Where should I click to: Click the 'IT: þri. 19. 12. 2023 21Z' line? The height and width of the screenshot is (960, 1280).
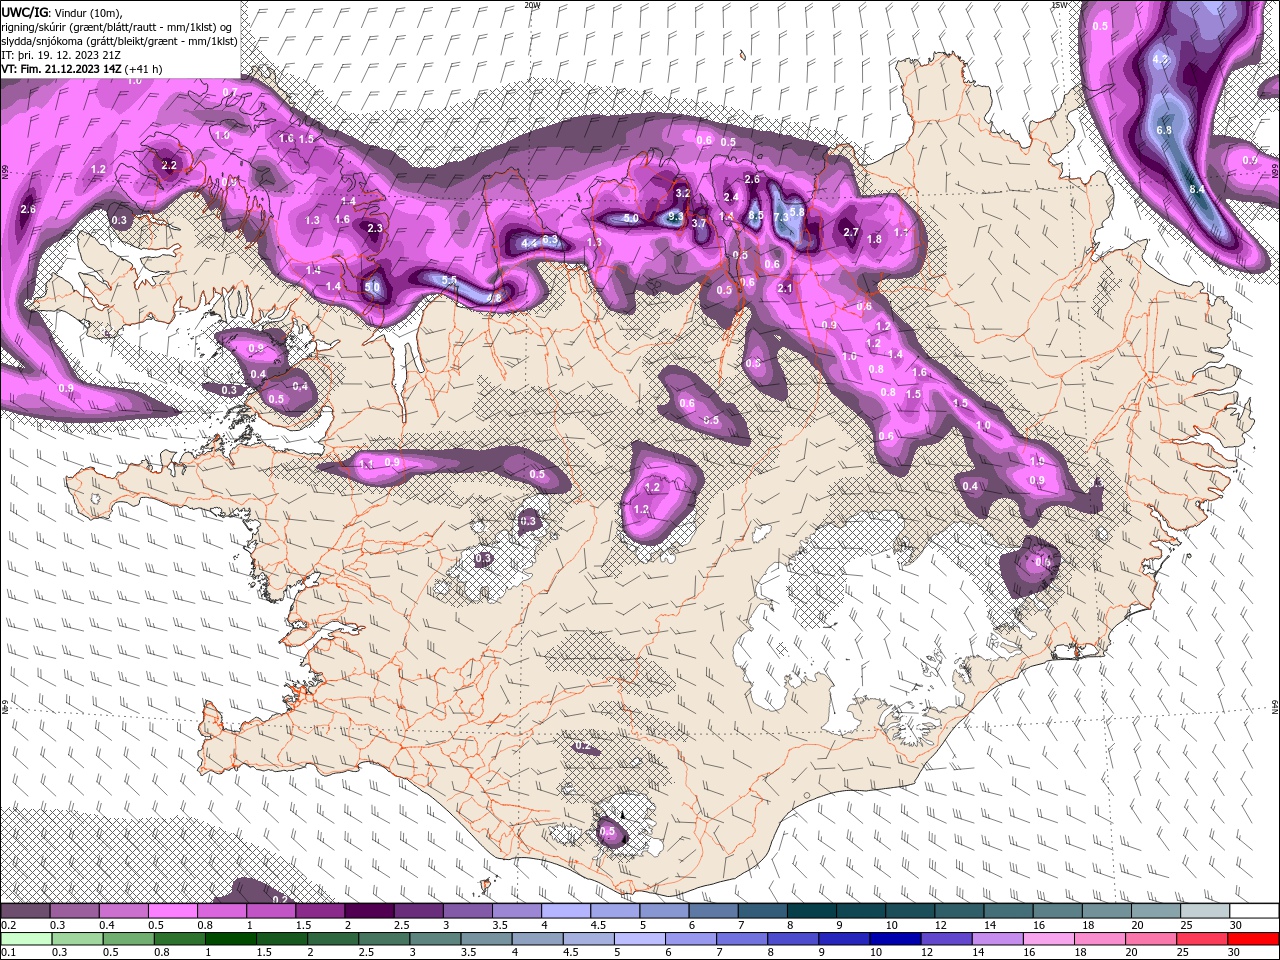(61, 55)
